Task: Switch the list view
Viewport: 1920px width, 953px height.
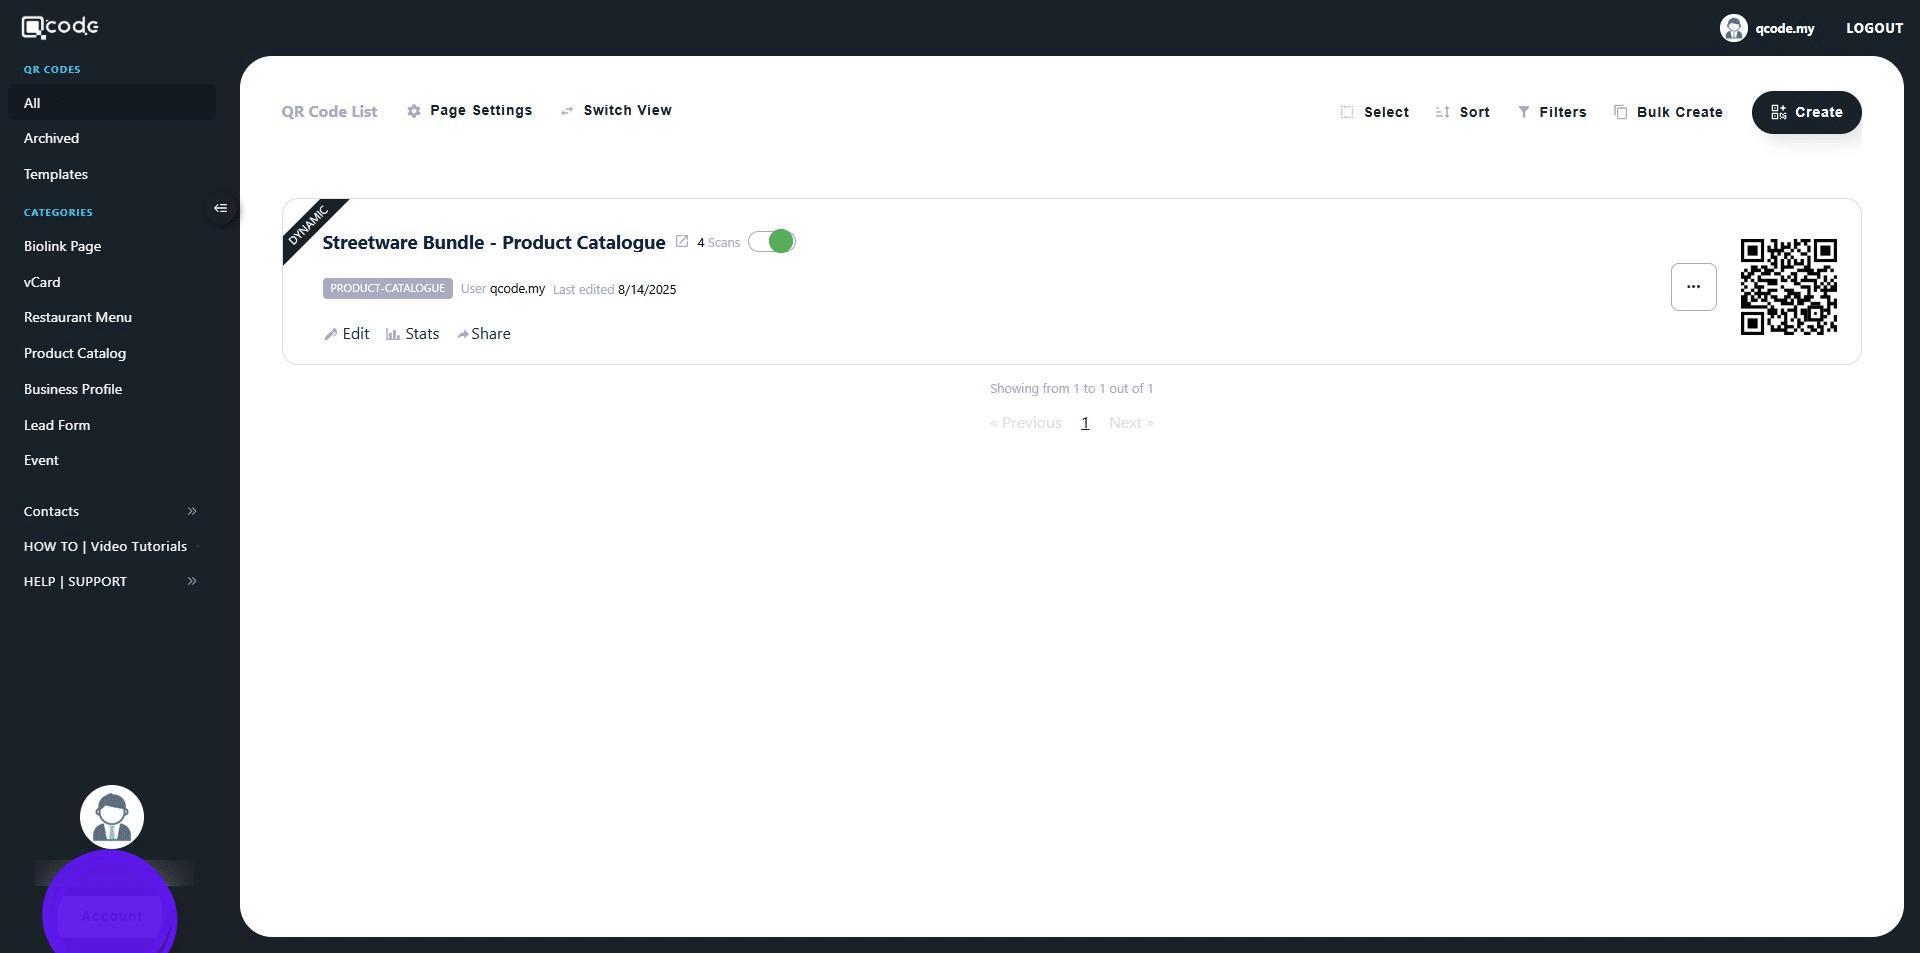Action: coord(616,111)
